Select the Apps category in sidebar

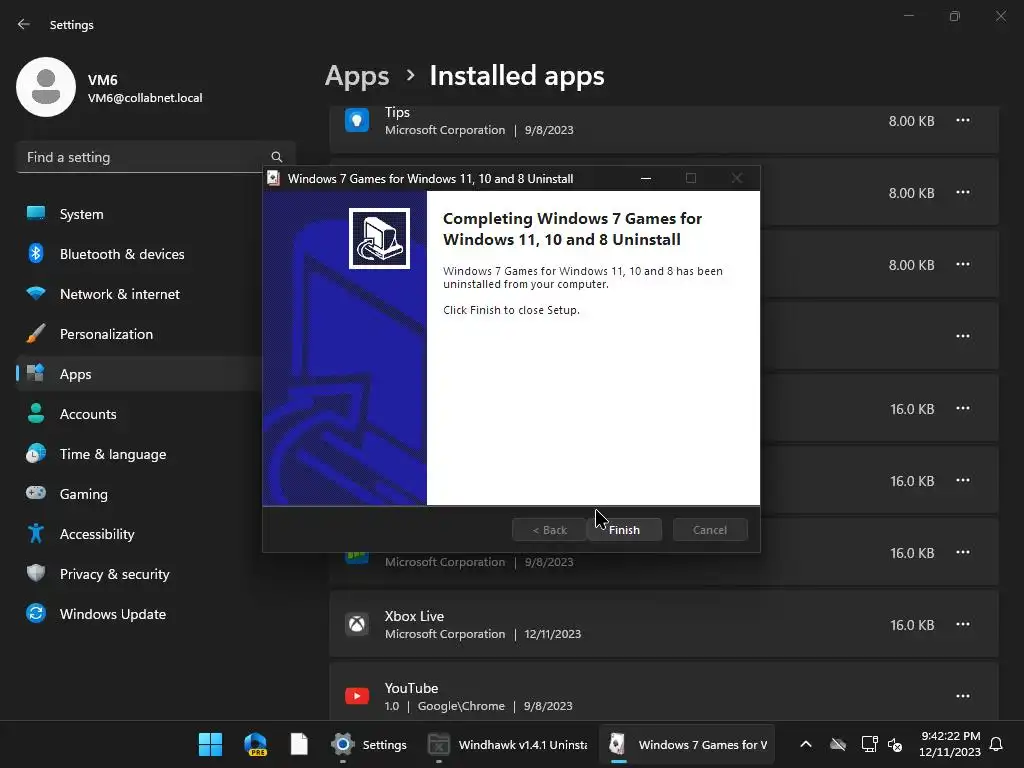138,374
